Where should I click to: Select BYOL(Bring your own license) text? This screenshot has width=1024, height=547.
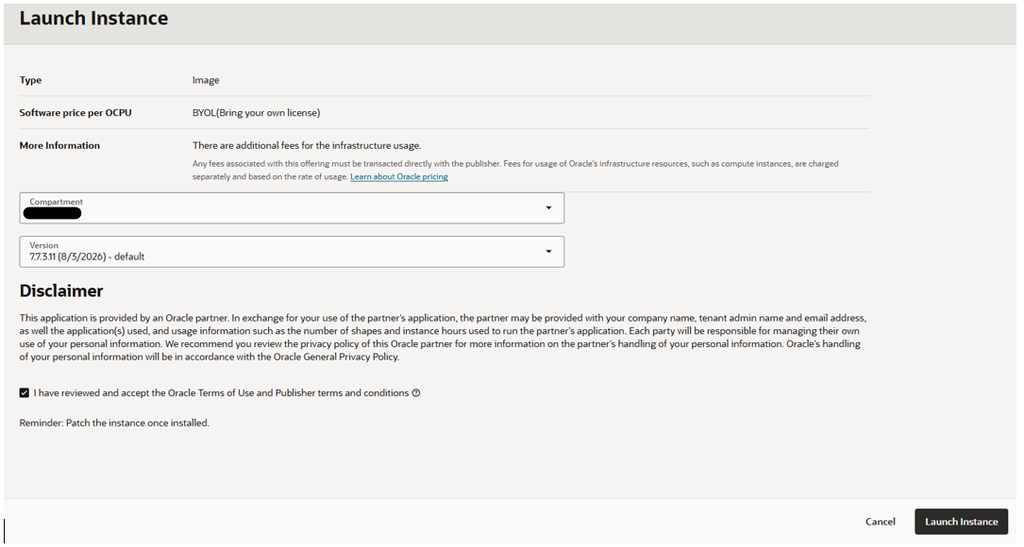click(256, 112)
